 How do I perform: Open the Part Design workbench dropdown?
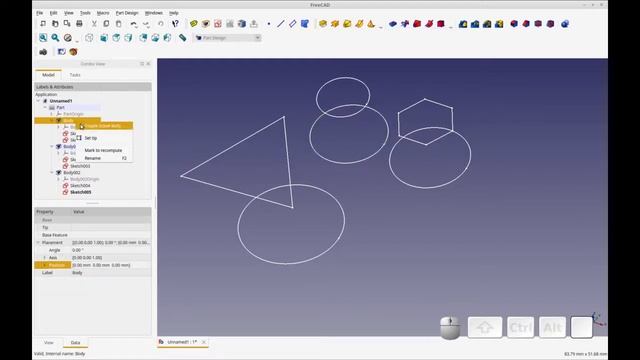pos(227,38)
